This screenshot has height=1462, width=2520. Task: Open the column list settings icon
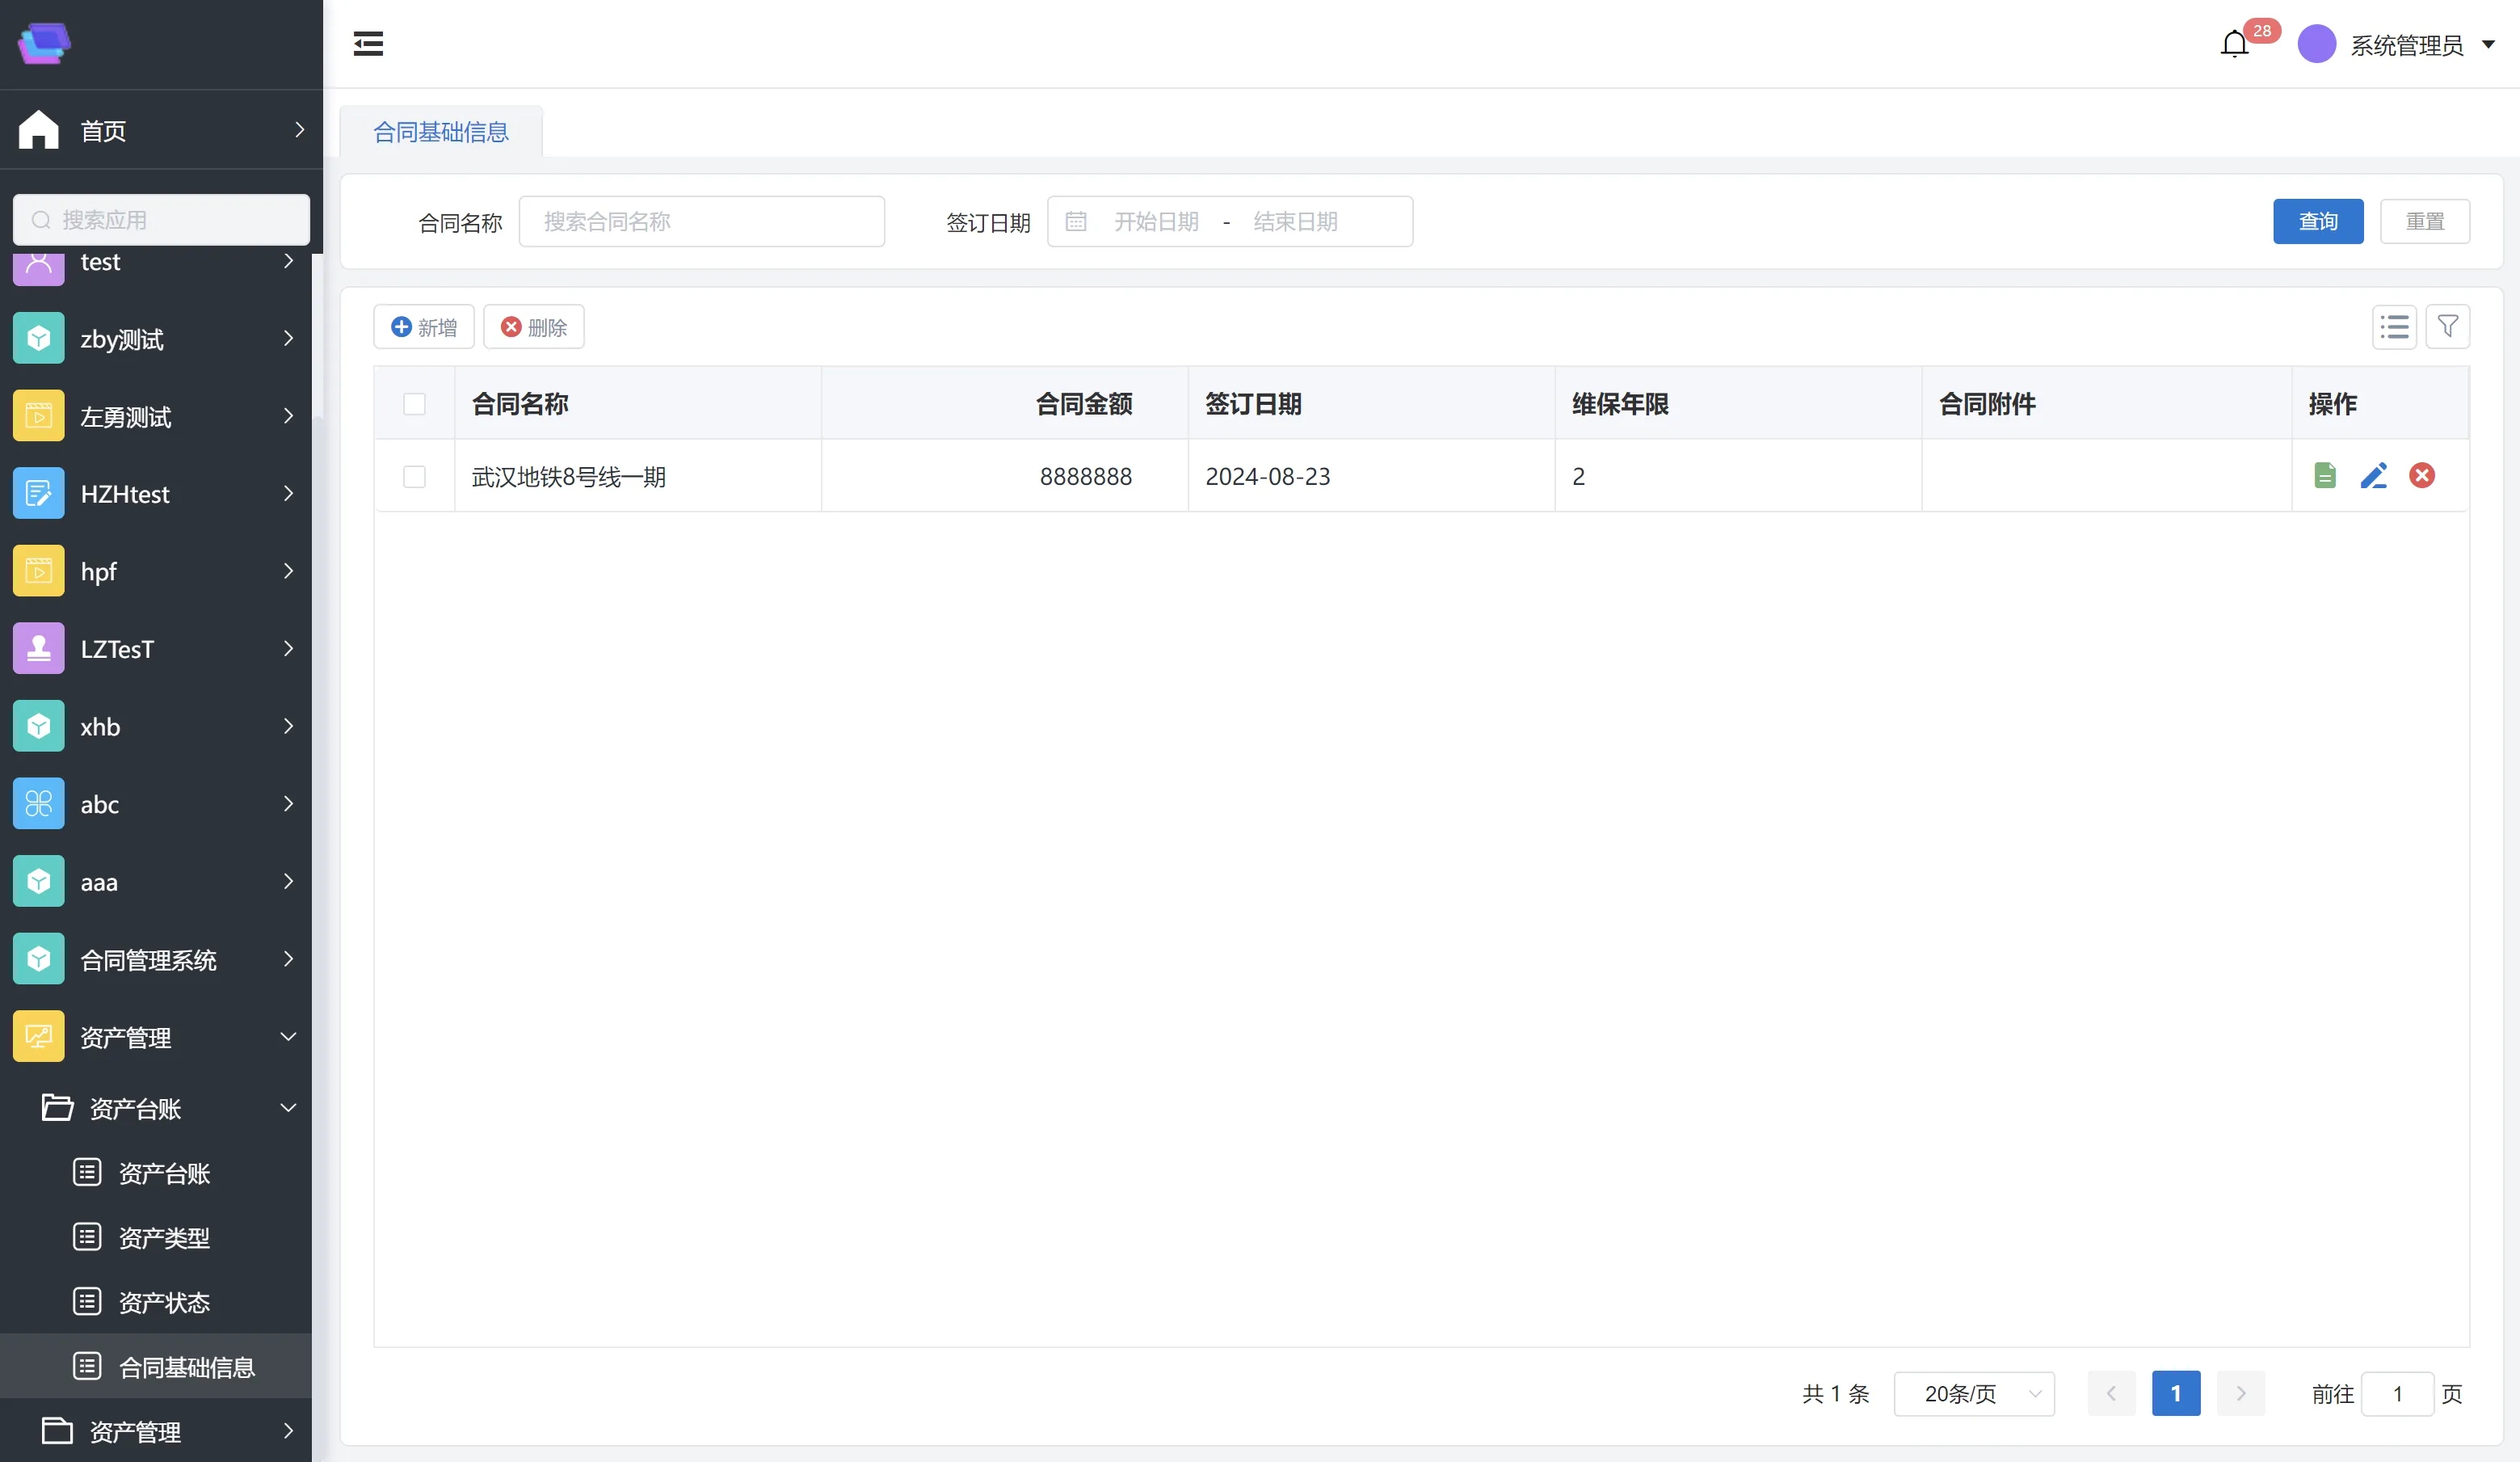tap(2394, 327)
